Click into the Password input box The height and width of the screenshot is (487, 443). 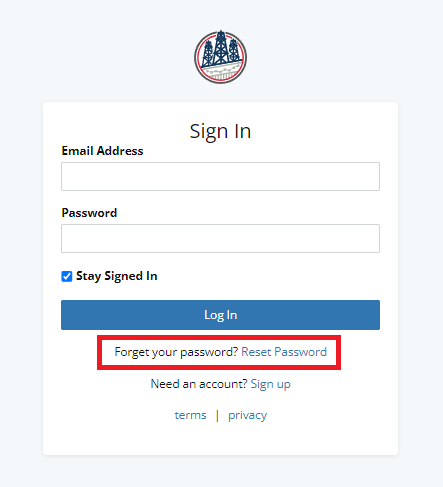(220, 238)
